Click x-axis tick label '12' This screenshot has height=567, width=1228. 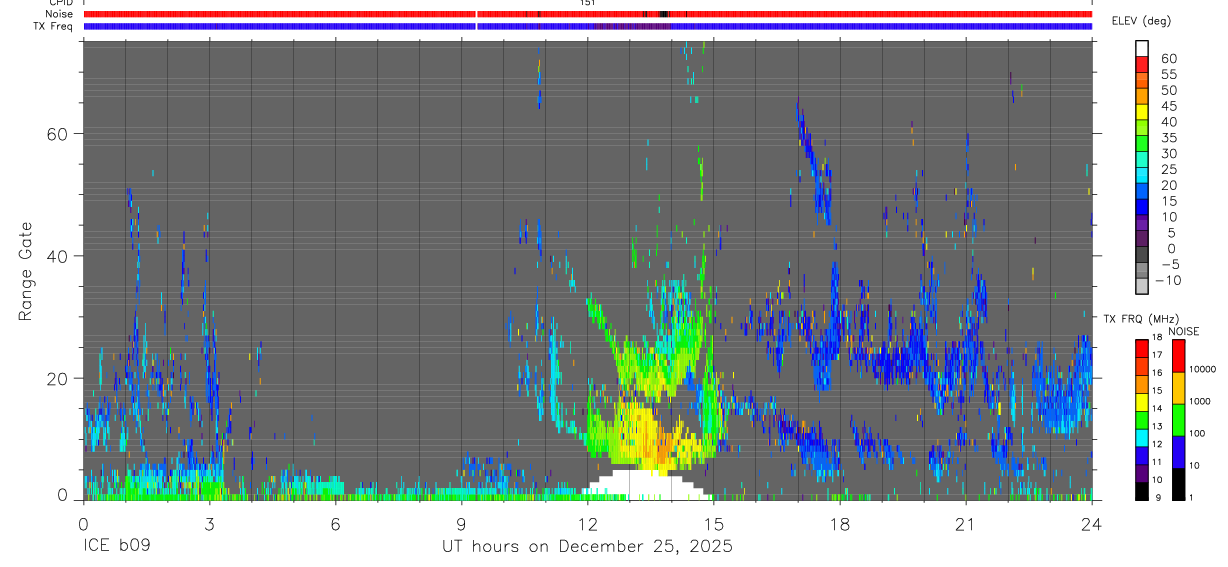[587, 524]
